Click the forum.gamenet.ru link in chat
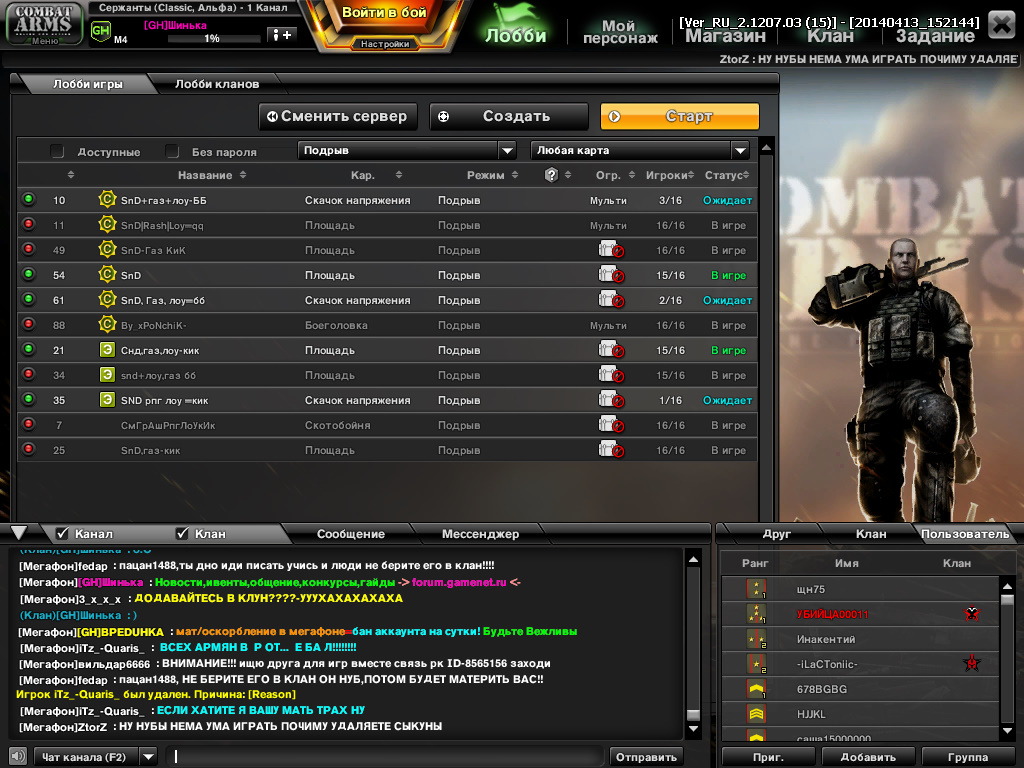The image size is (1024, 768). point(459,582)
